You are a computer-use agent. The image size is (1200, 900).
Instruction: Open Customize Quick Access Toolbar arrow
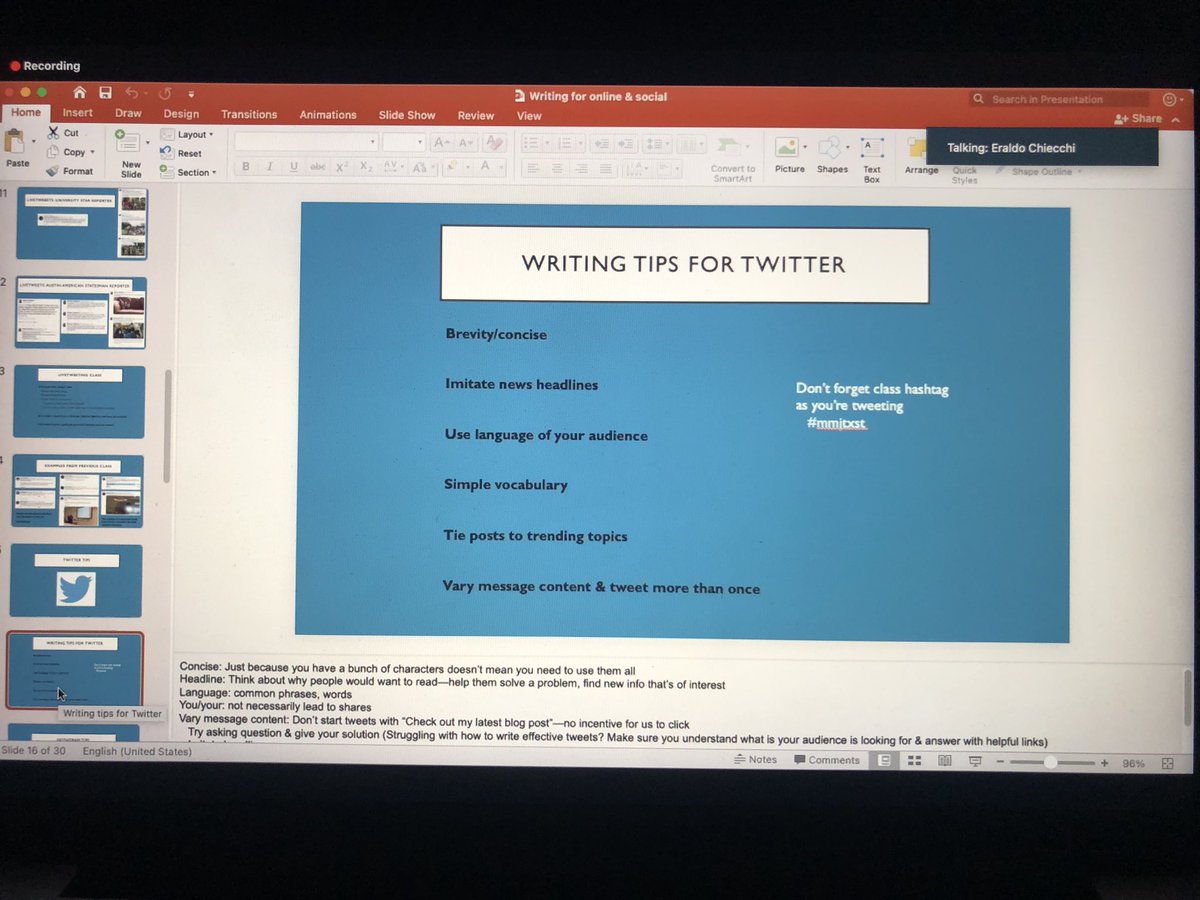pos(191,94)
